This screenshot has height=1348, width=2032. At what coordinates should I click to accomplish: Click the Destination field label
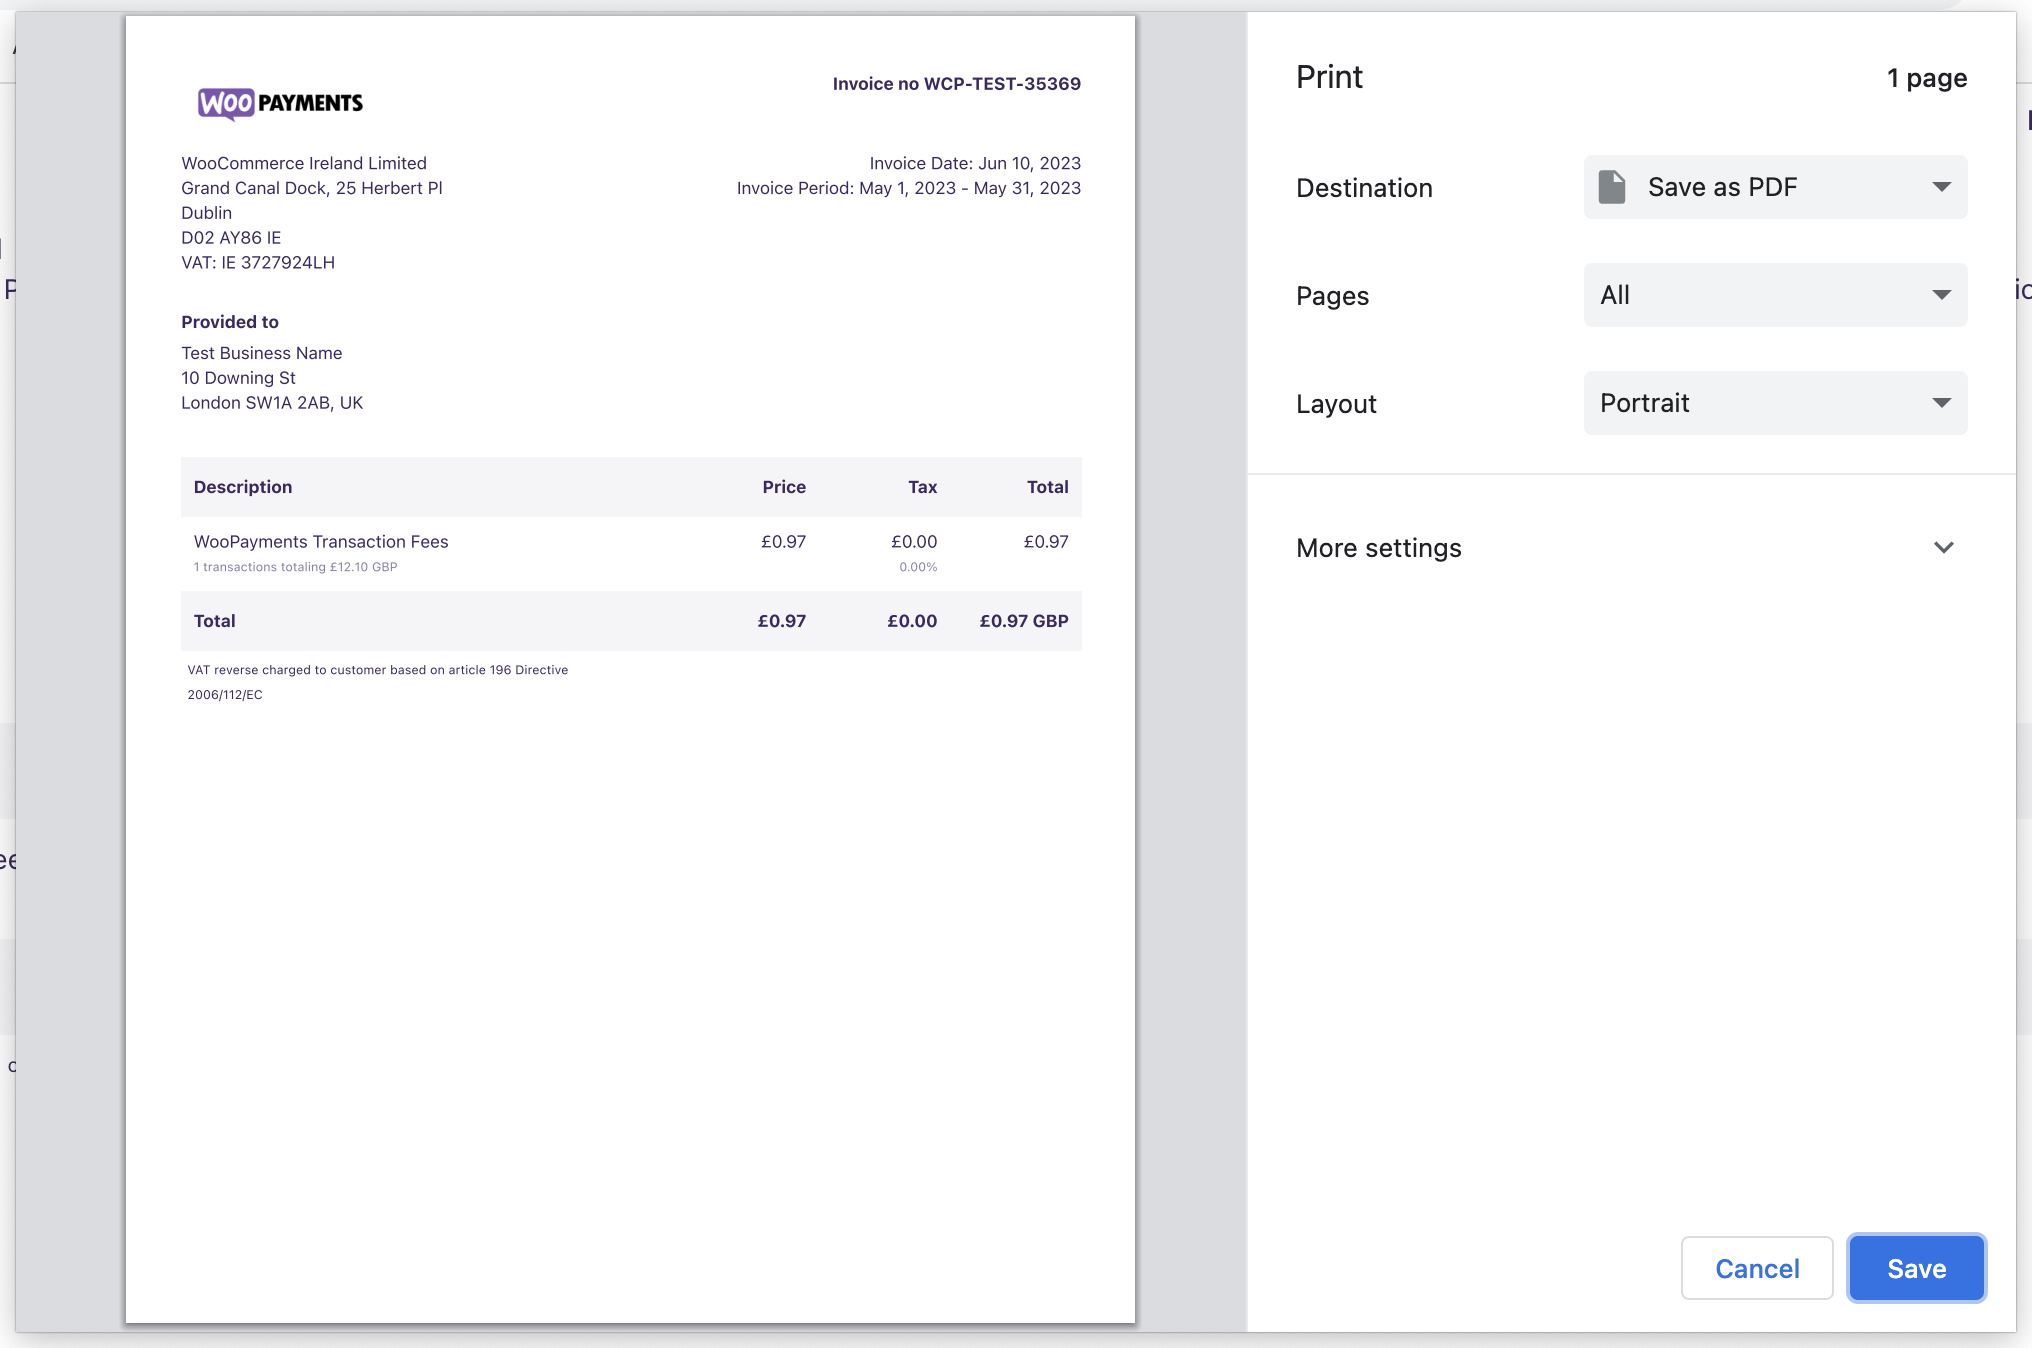(1364, 188)
